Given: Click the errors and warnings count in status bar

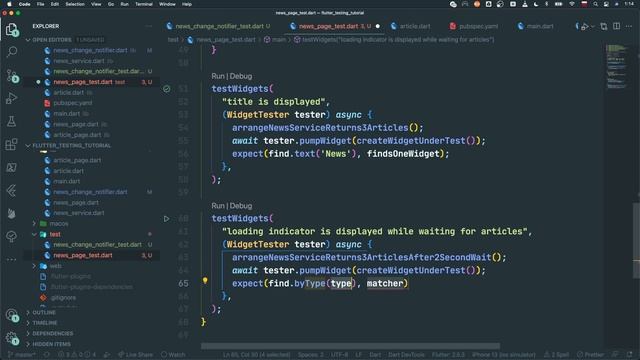Looking at the screenshot, I should (x=76, y=355).
